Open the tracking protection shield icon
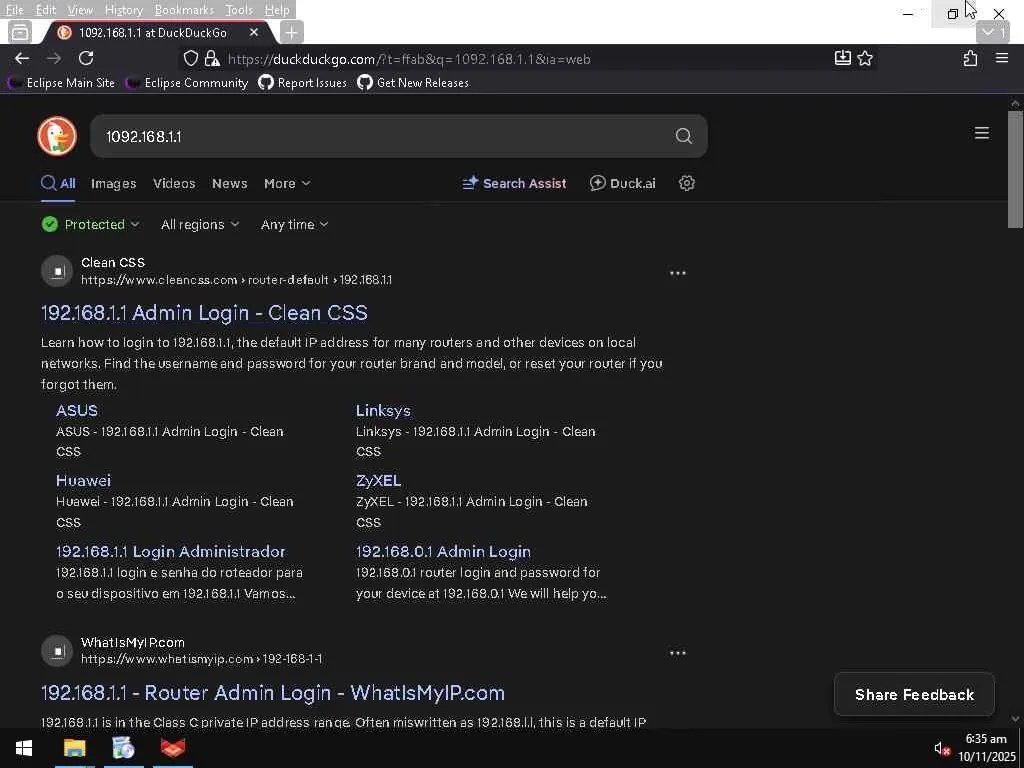Viewport: 1024px width, 768px height. click(190, 59)
